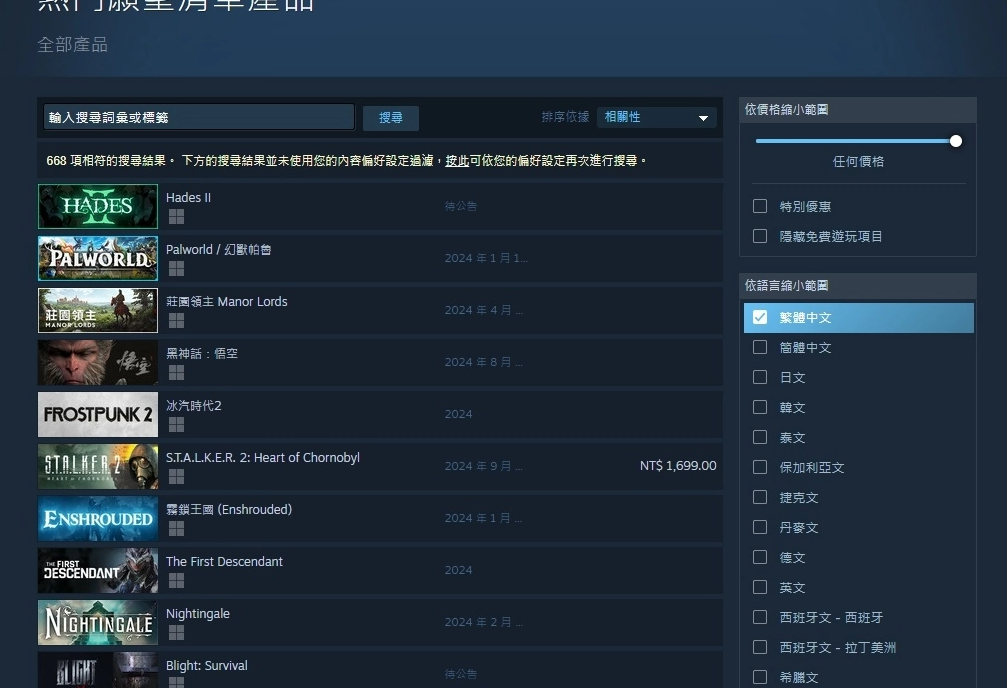Click Windows icon under 莊園領主 Manor Lords

coord(176,321)
